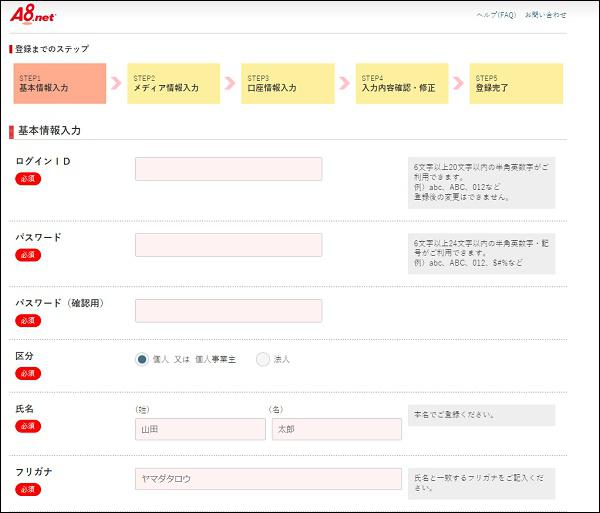The width and height of the screenshot is (600, 513).
Task: Focus the 名 field showing 太郎
Action: [337, 429]
